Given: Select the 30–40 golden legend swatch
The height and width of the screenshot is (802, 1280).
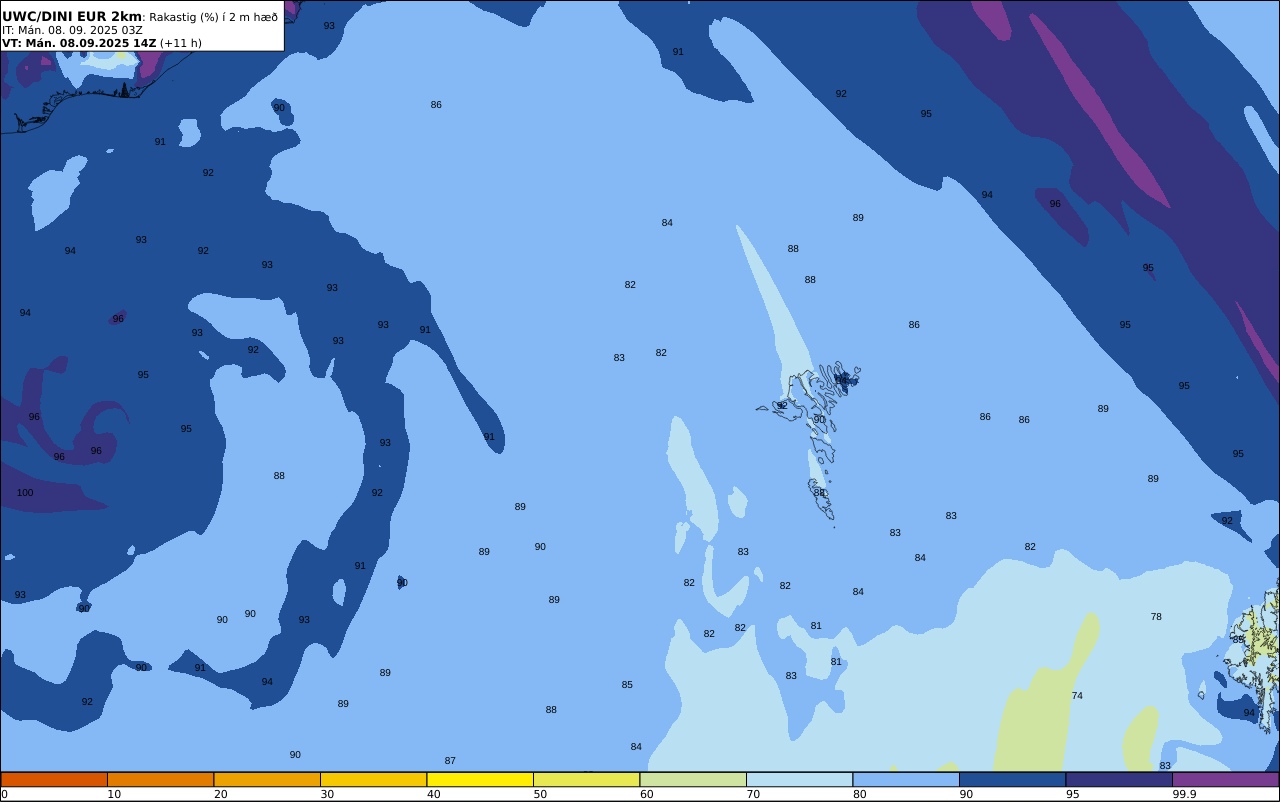Looking at the screenshot, I should (373, 779).
